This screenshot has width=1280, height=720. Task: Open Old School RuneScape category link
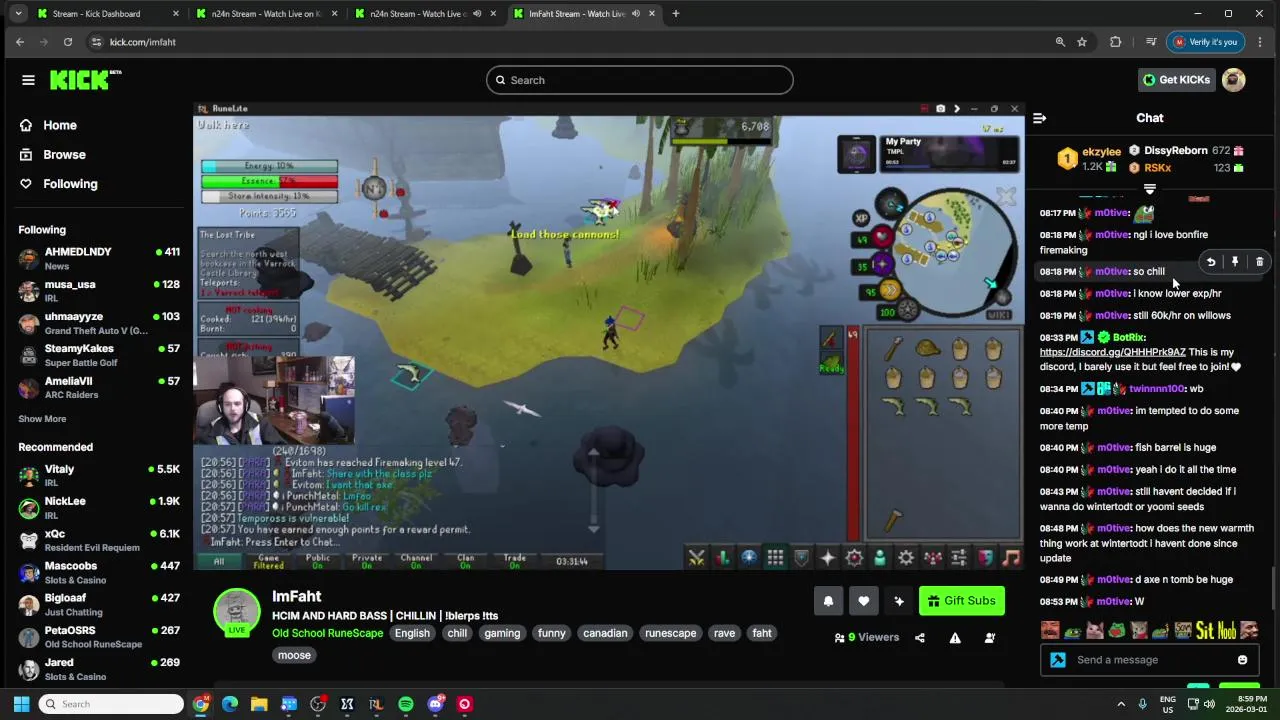pyautogui.click(x=327, y=633)
